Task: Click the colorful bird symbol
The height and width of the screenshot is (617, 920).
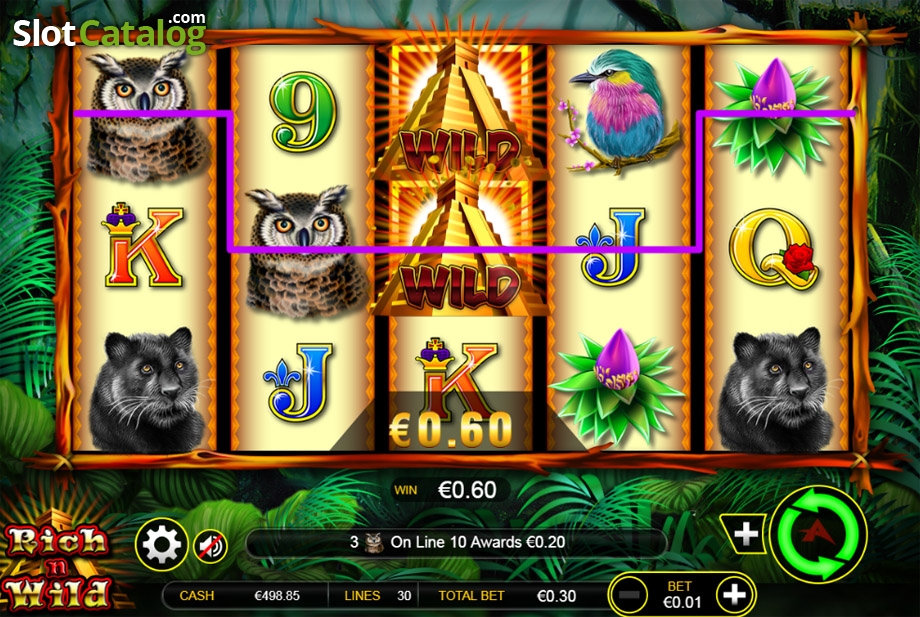Action: coord(619,111)
